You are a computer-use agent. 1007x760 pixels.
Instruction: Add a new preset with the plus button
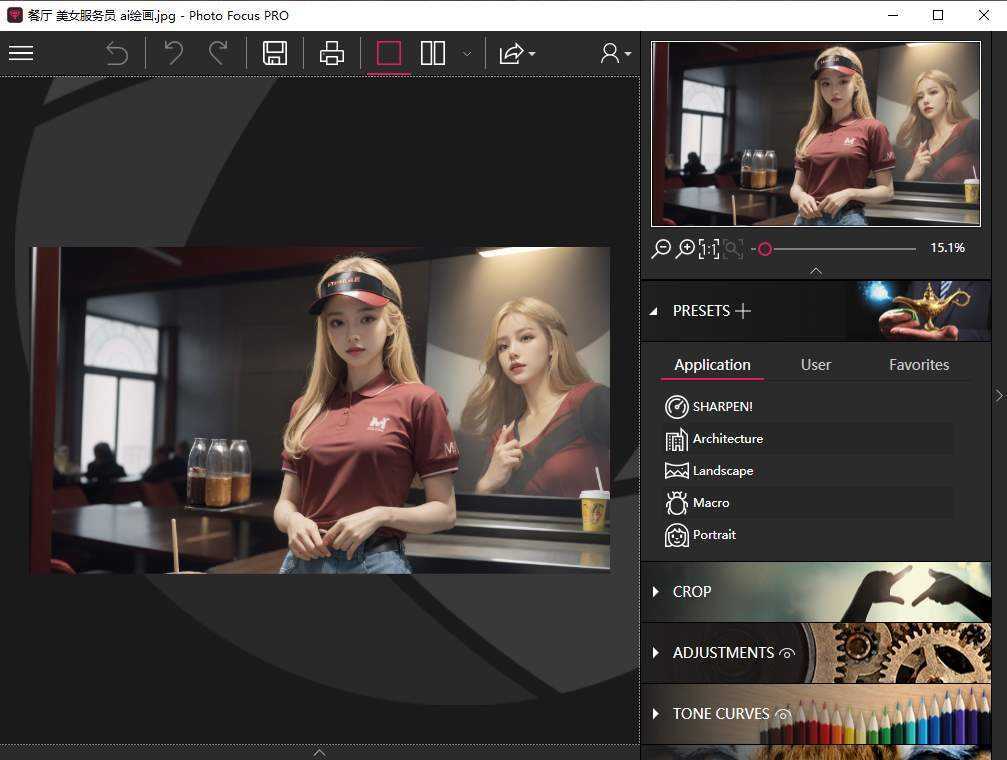click(744, 310)
